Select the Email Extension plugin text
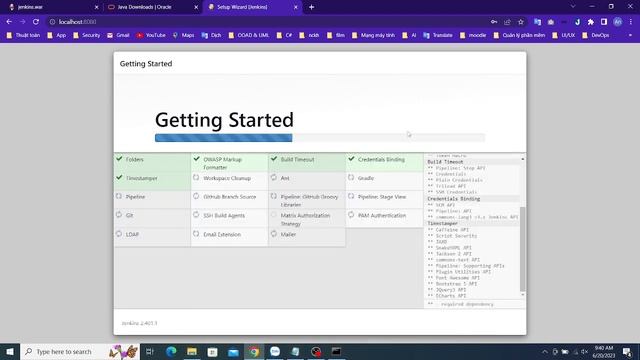 (x=222, y=235)
